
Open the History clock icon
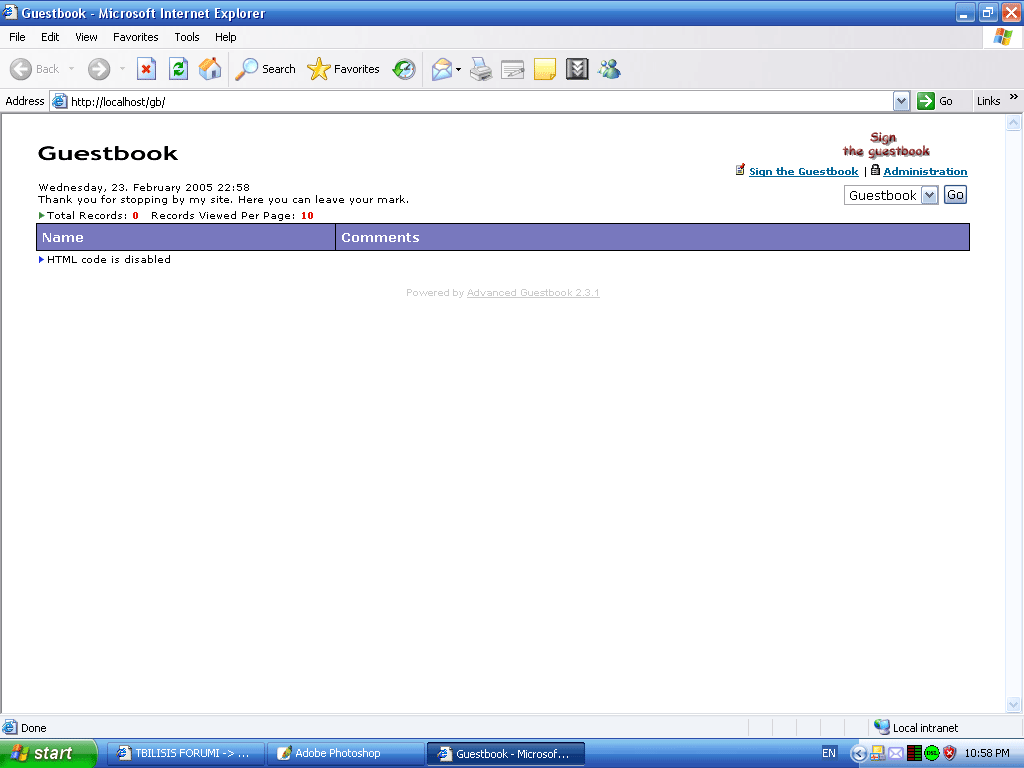404,69
